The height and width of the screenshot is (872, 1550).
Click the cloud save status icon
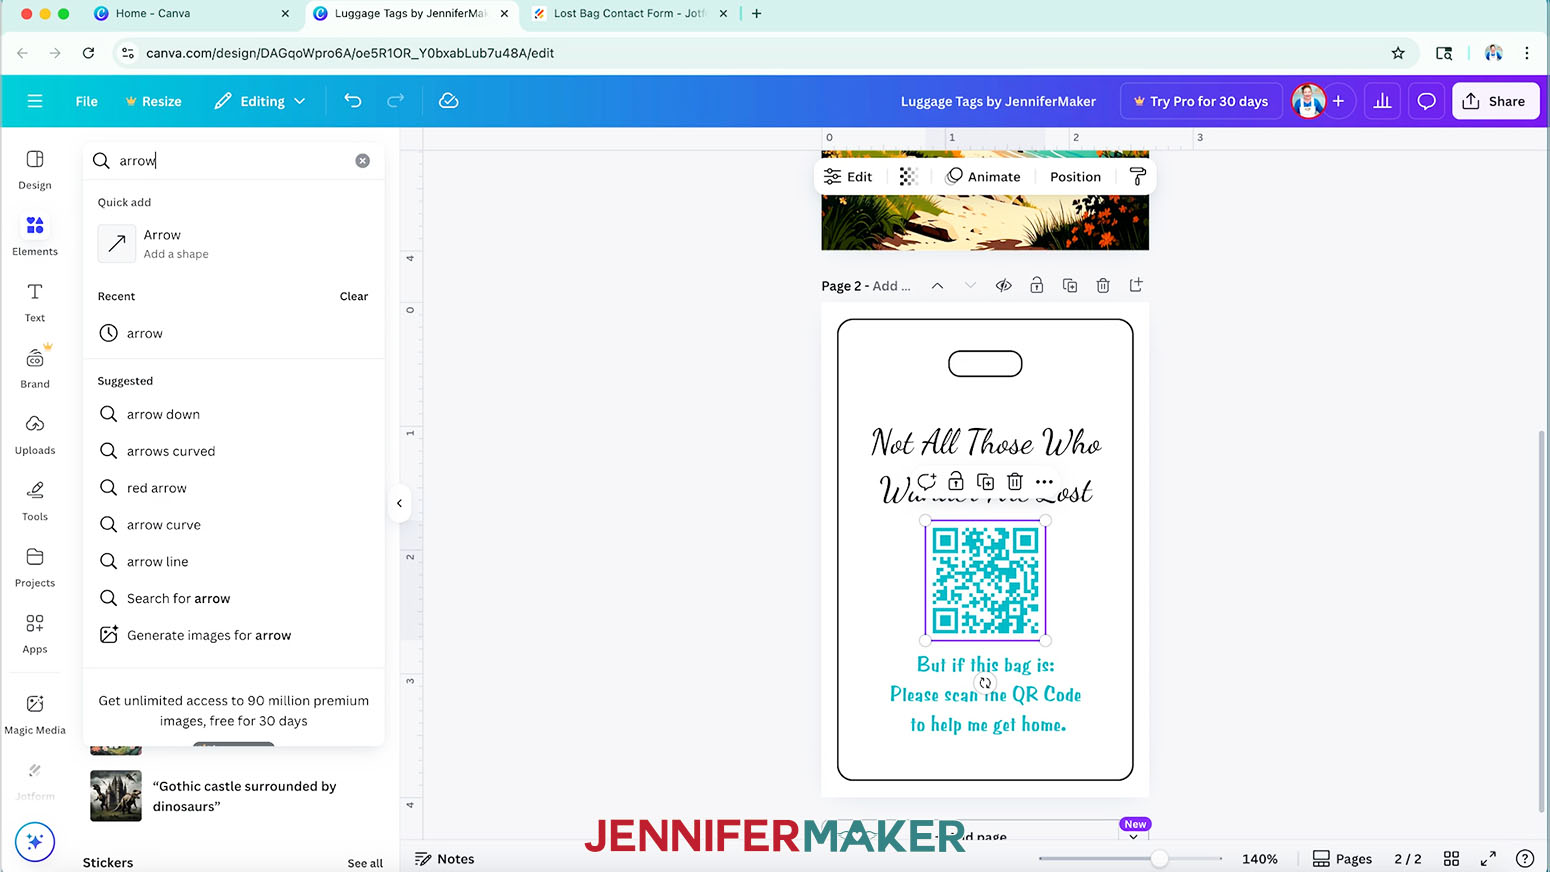449,101
